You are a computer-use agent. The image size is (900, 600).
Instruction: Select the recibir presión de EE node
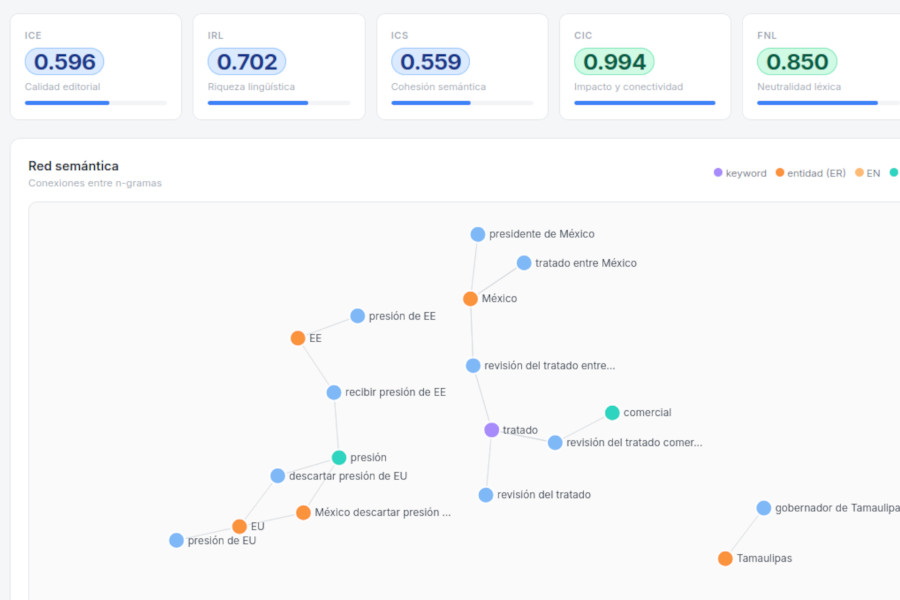pos(334,393)
